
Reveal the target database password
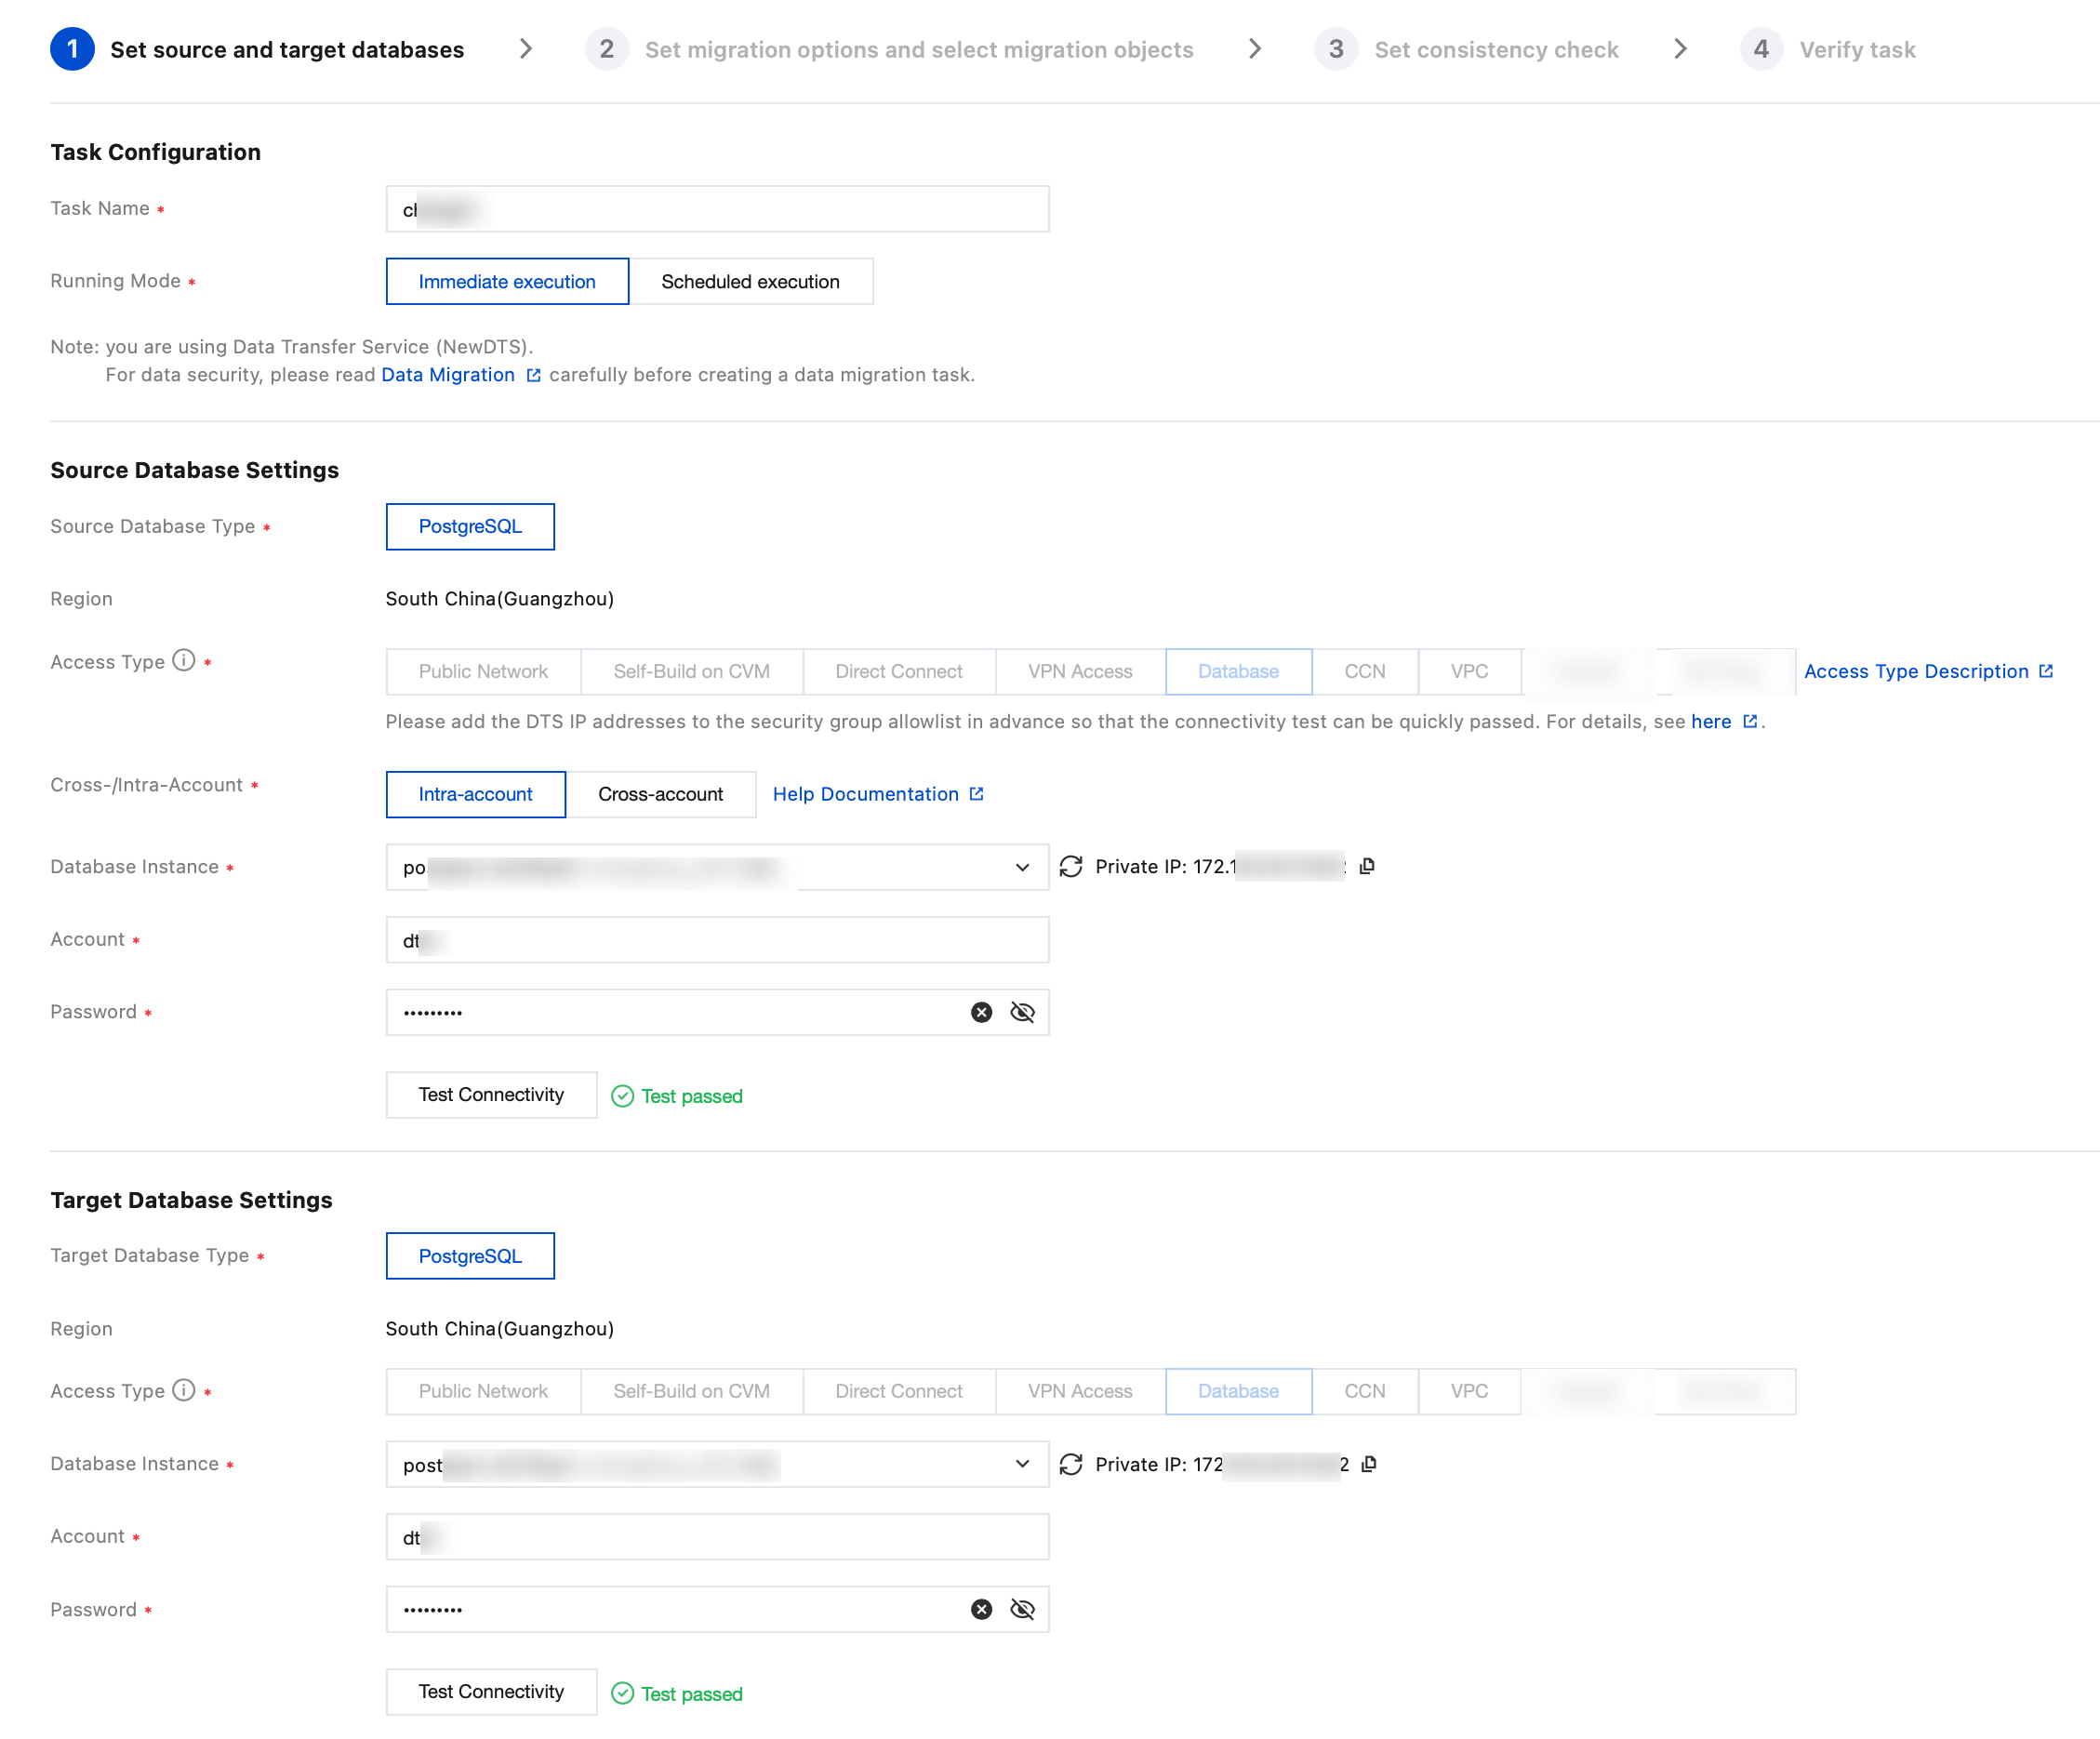(1022, 1609)
